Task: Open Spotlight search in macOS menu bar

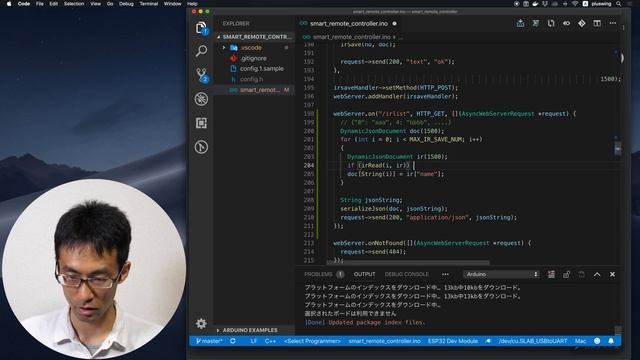Action: point(619,4)
